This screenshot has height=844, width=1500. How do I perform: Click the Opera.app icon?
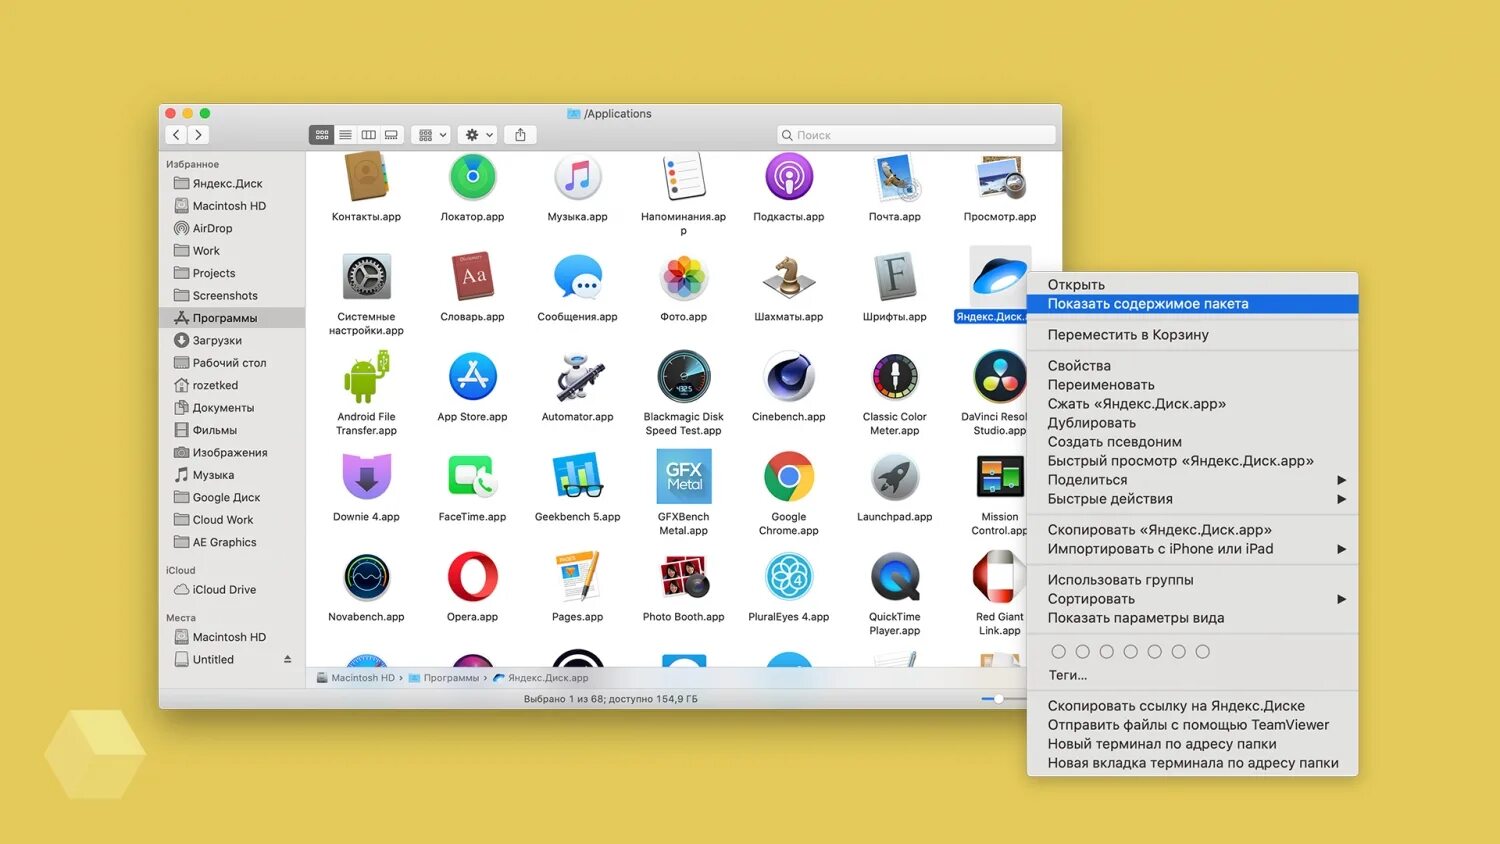tap(472, 577)
